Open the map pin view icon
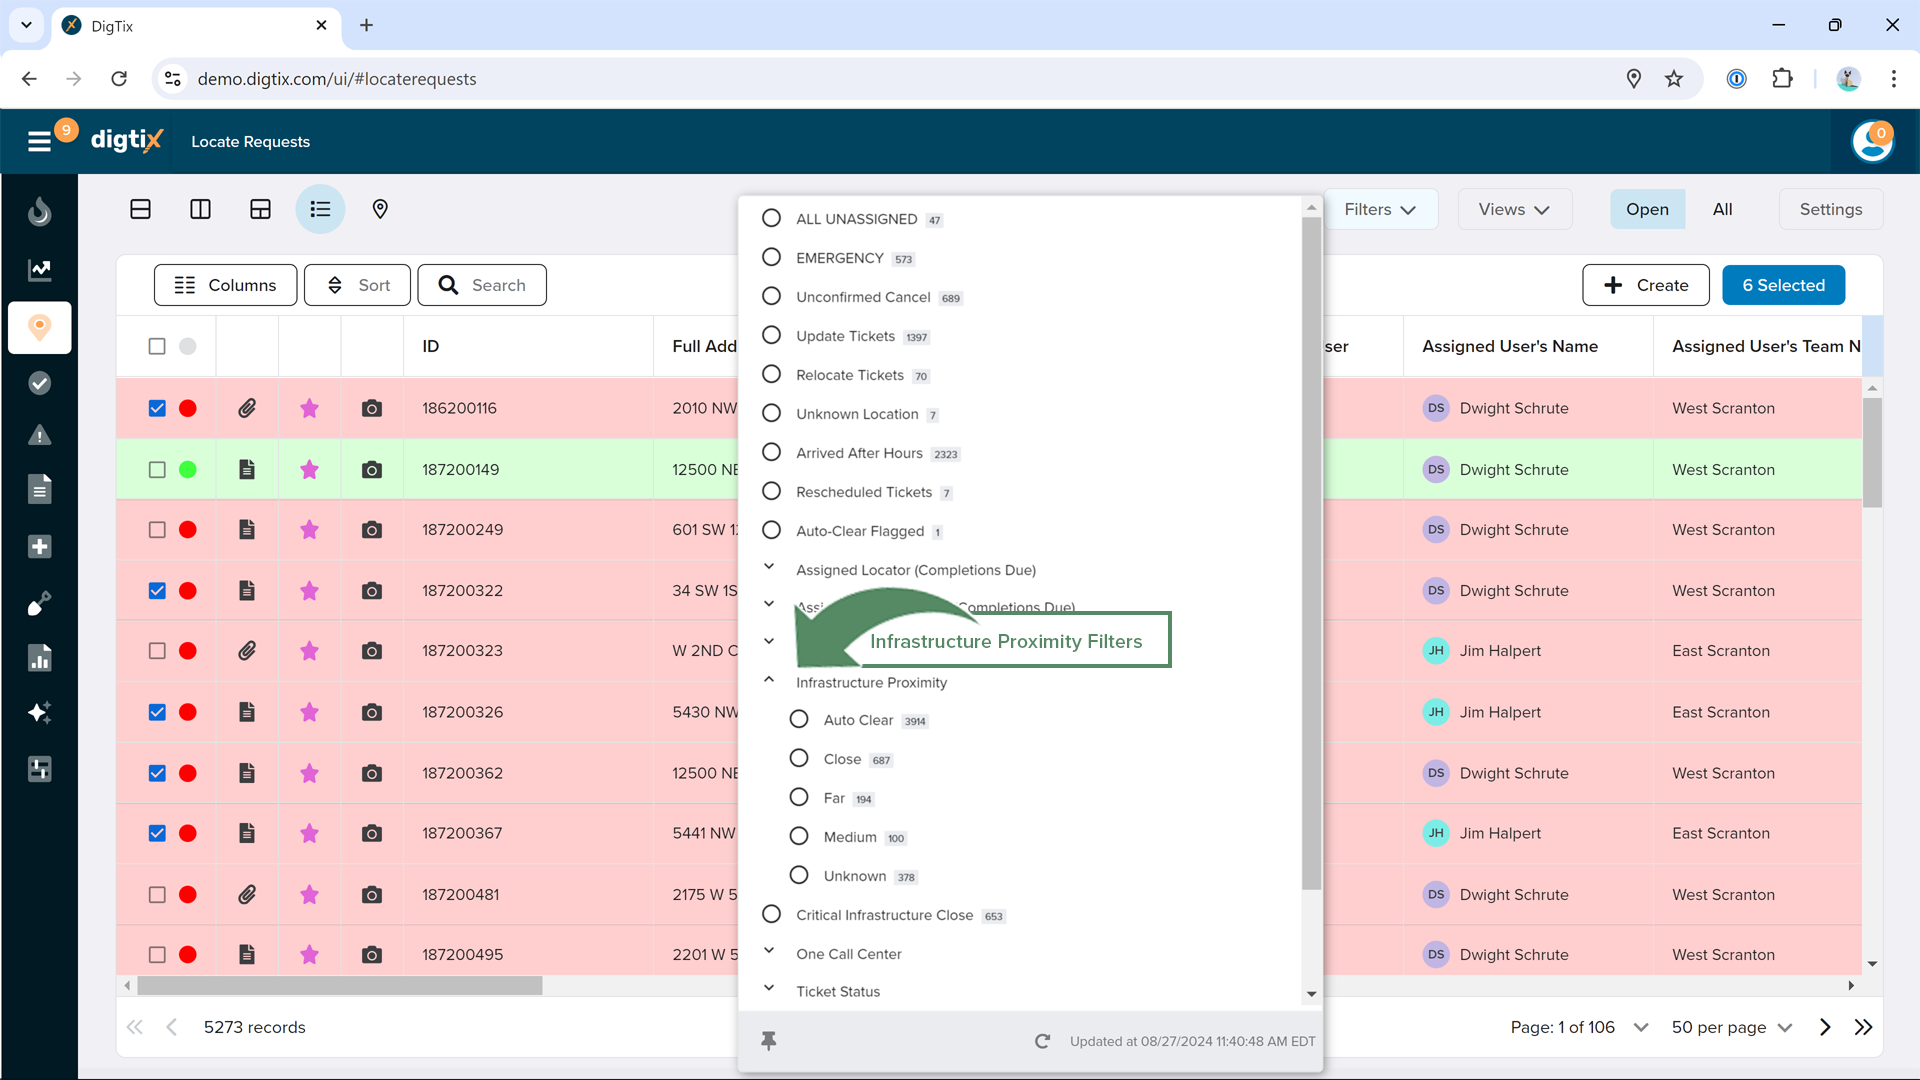The image size is (1920, 1080). coord(380,209)
